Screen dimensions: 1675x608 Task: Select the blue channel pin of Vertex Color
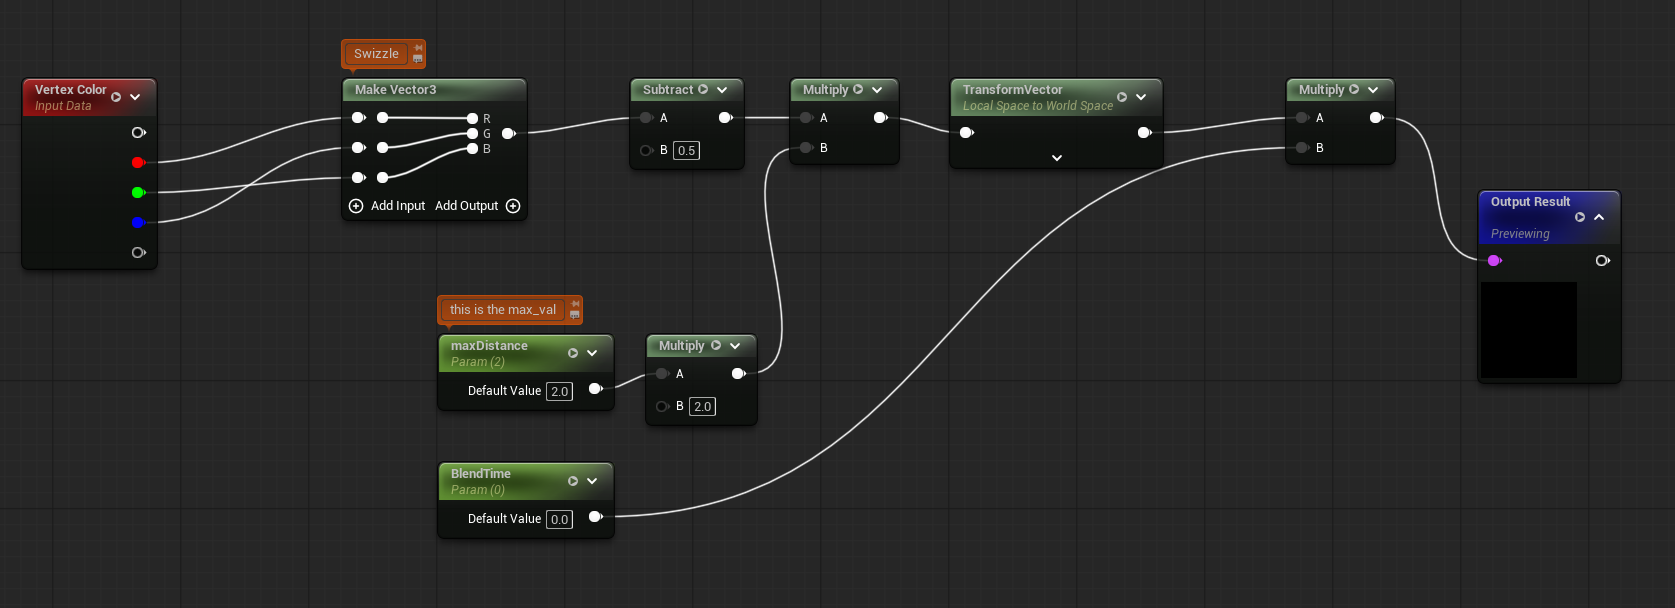(x=138, y=222)
